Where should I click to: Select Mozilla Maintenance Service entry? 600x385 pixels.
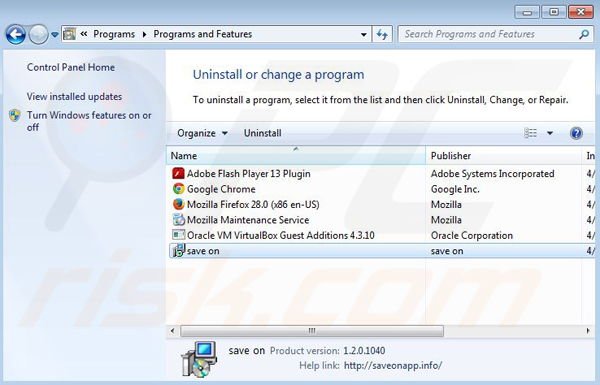(x=248, y=220)
